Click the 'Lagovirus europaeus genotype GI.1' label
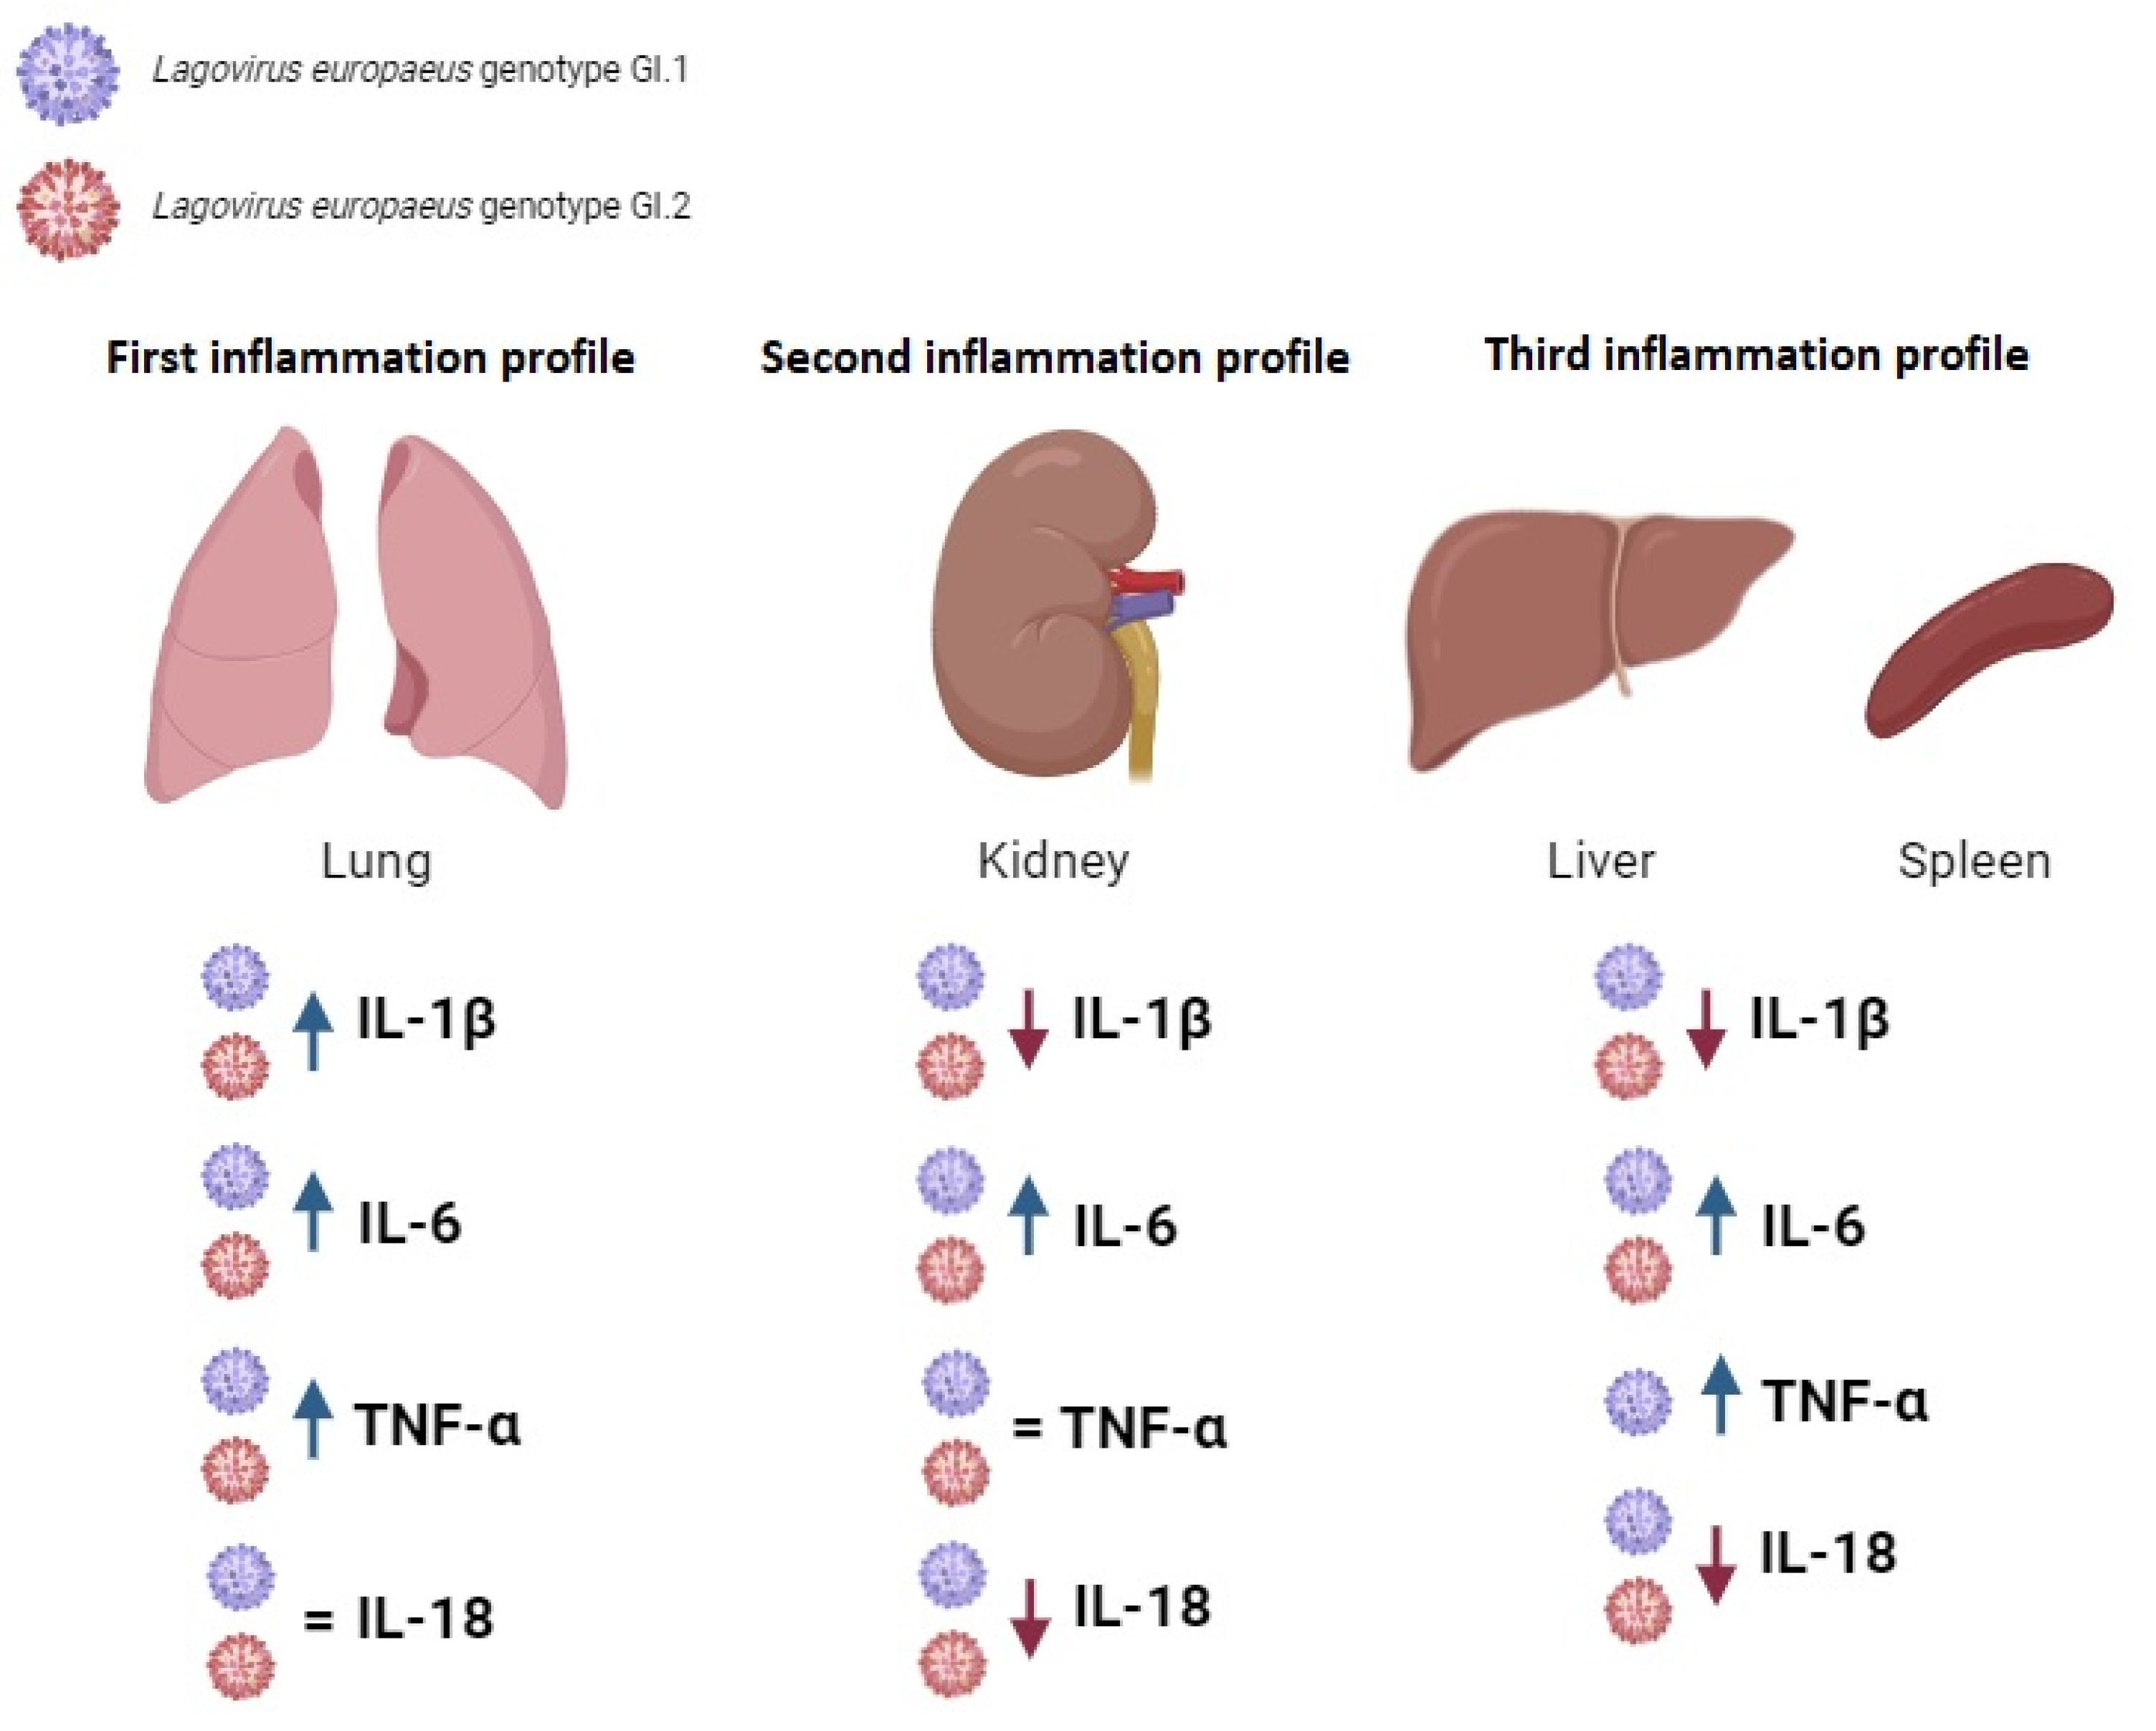 click(420, 70)
